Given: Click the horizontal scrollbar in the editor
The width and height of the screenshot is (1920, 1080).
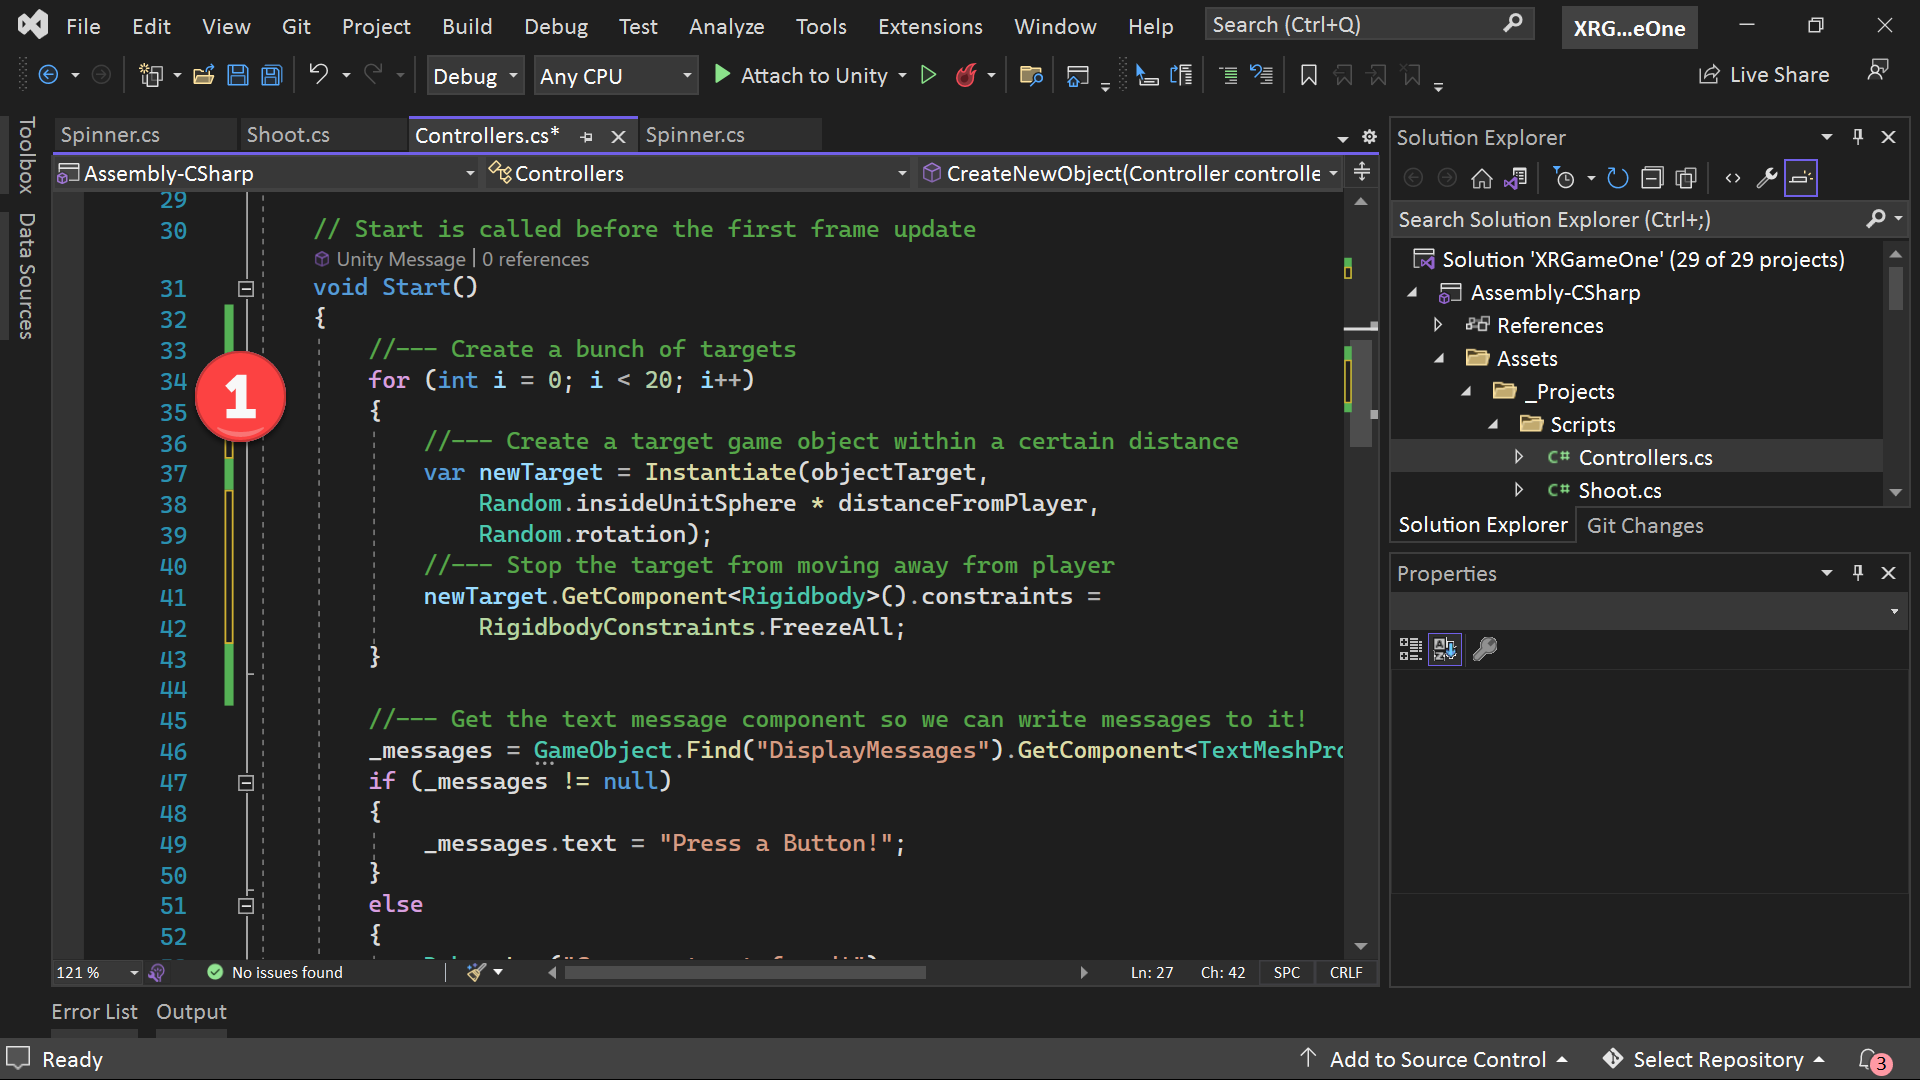Looking at the screenshot, I should click(746, 972).
